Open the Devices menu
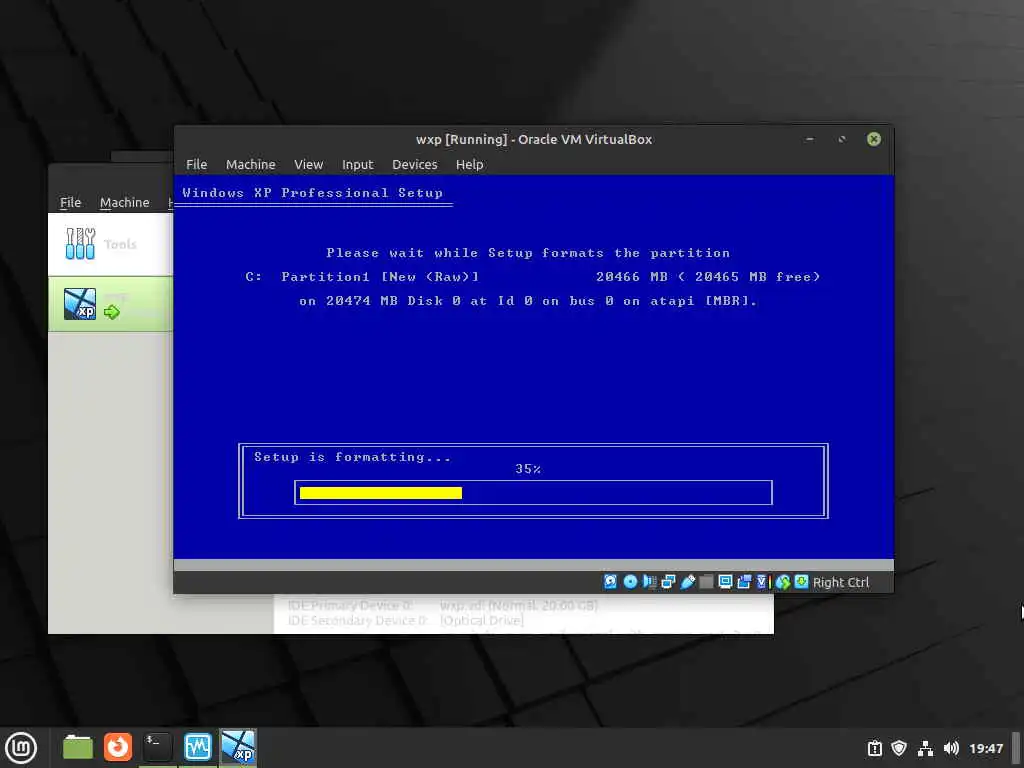This screenshot has width=1024, height=768. (x=415, y=165)
